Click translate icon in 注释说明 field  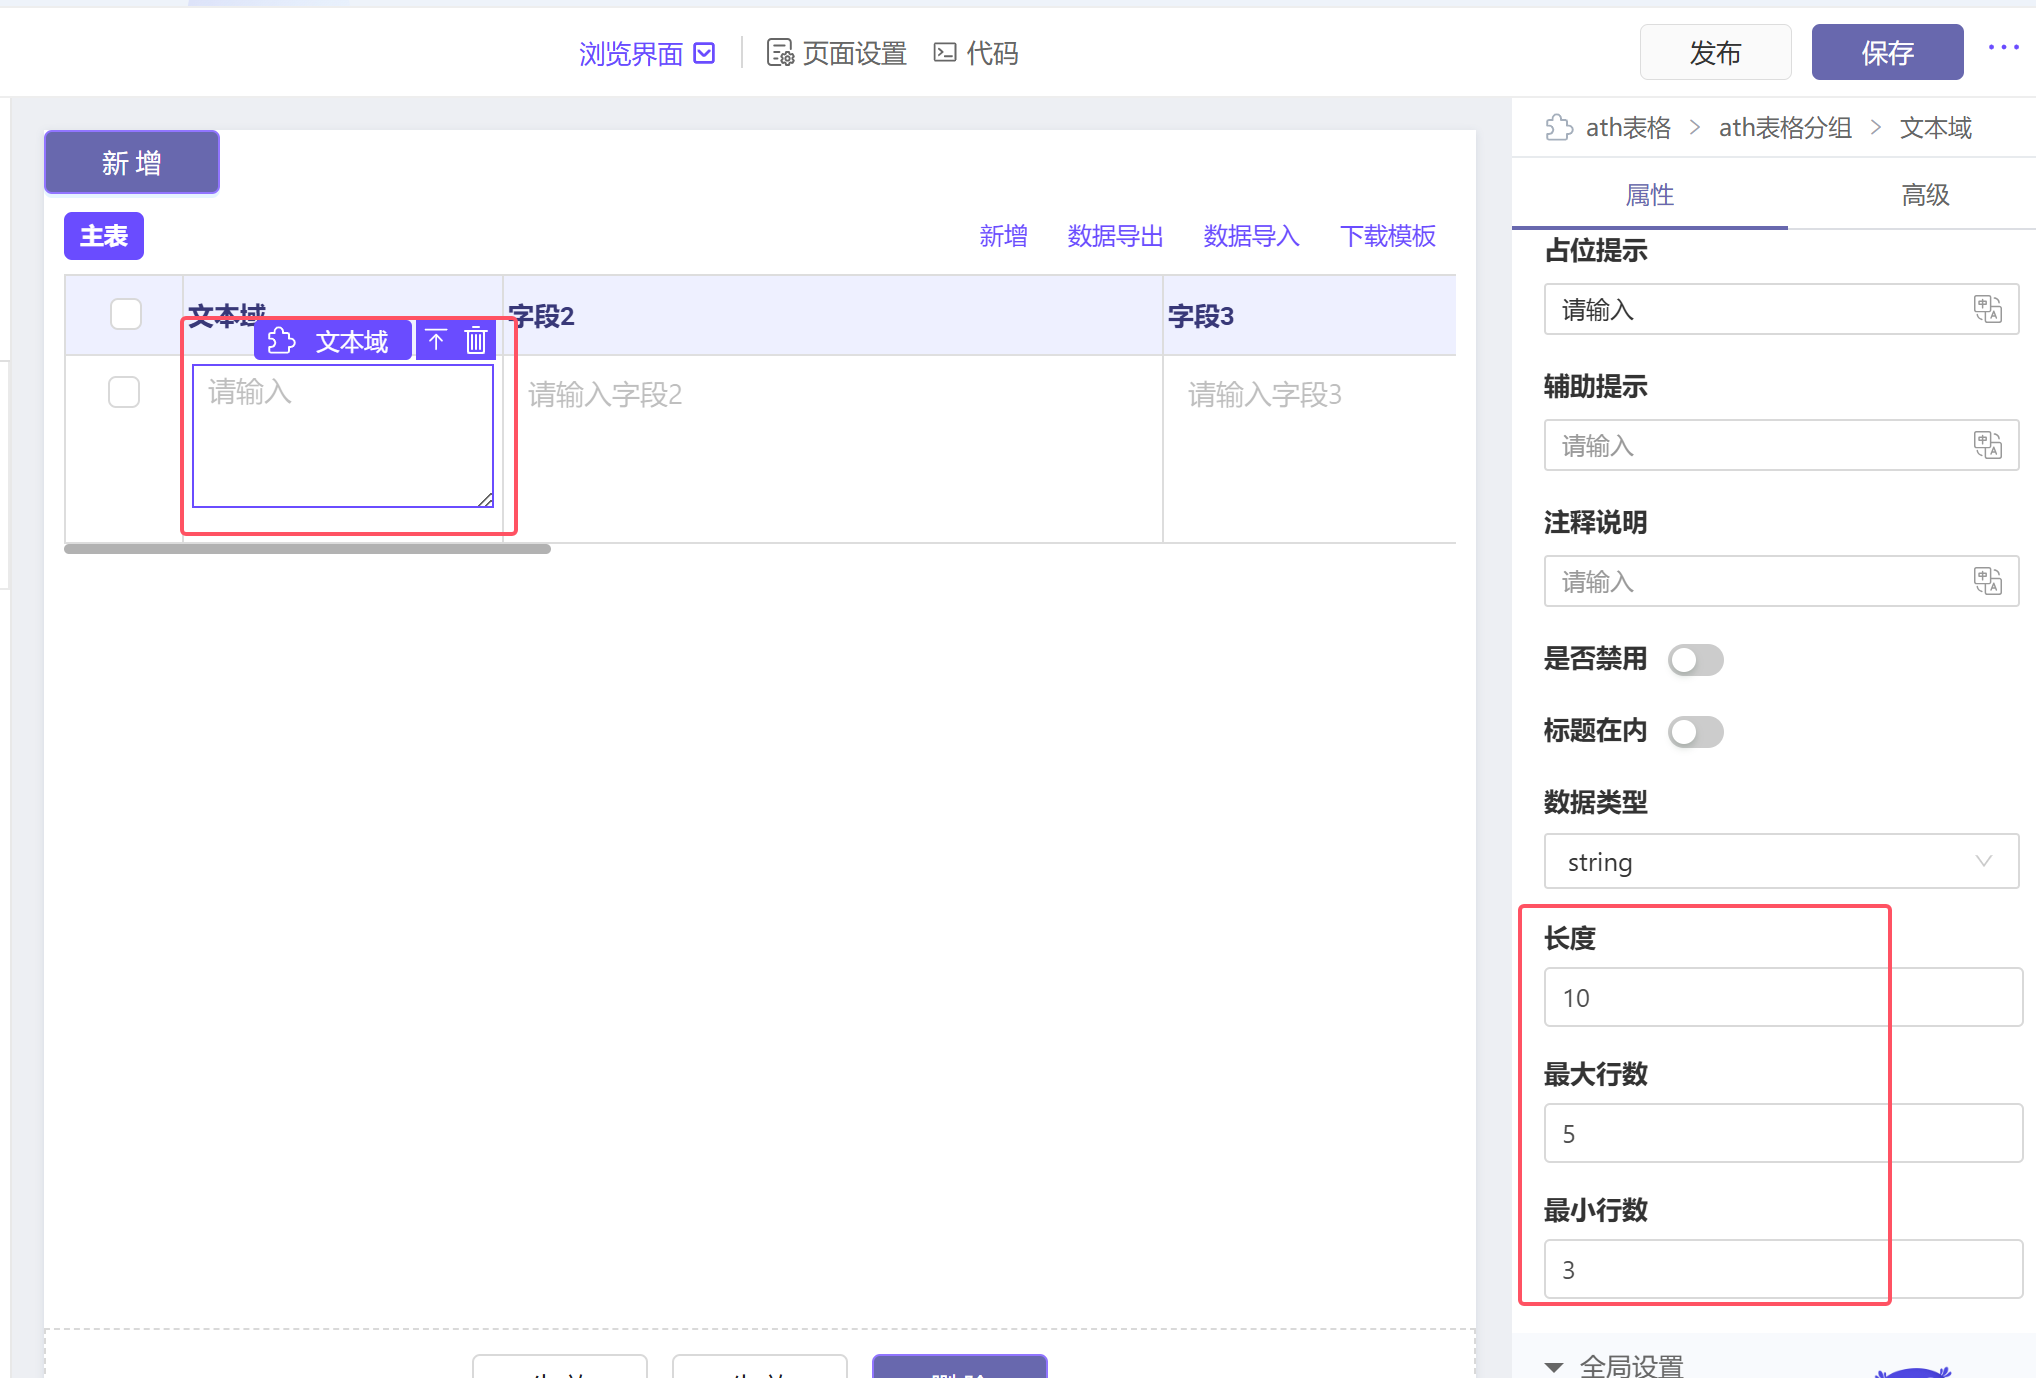click(1987, 581)
